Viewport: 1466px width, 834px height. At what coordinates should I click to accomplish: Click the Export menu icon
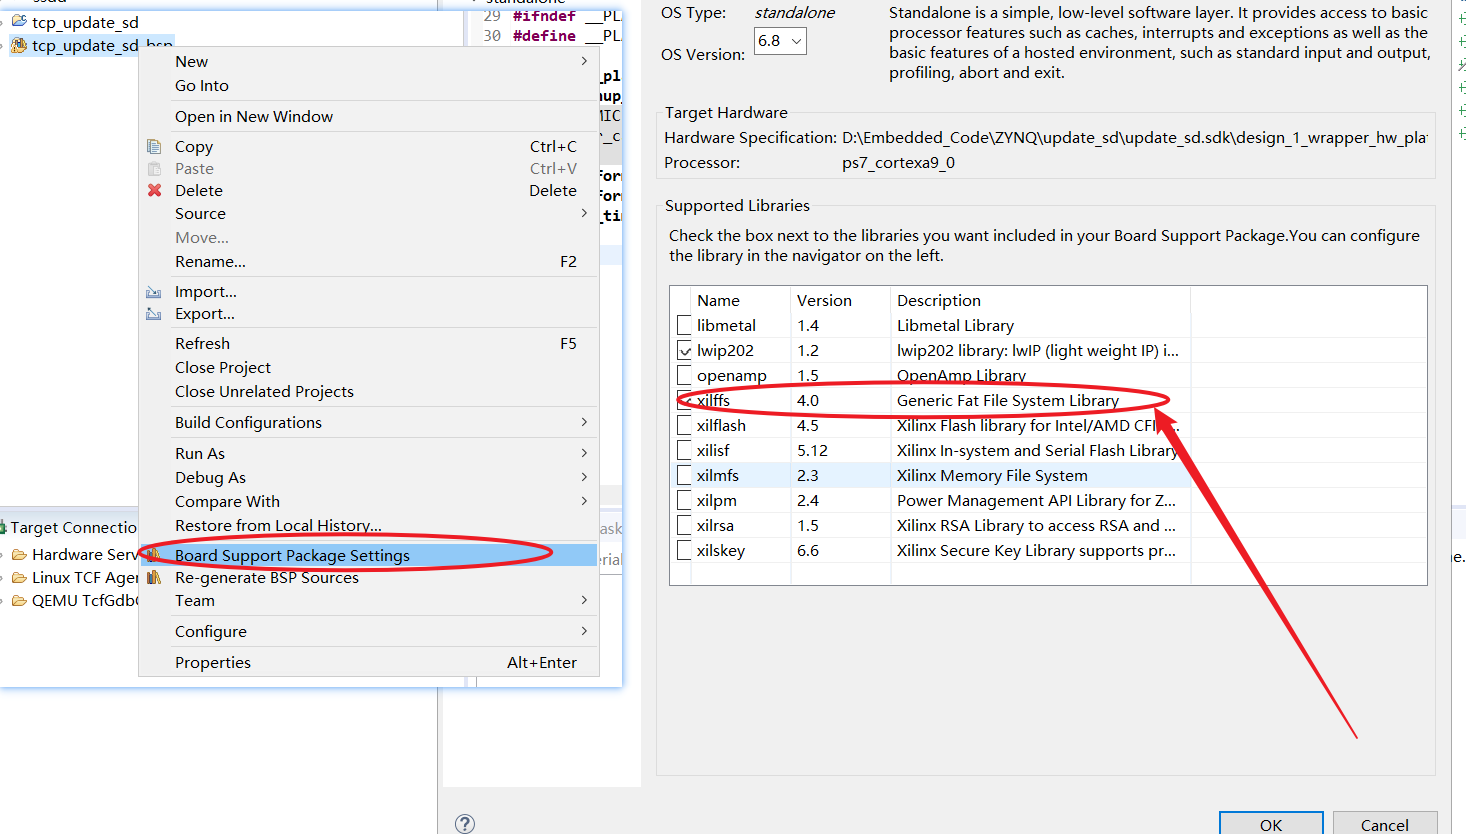tap(154, 314)
